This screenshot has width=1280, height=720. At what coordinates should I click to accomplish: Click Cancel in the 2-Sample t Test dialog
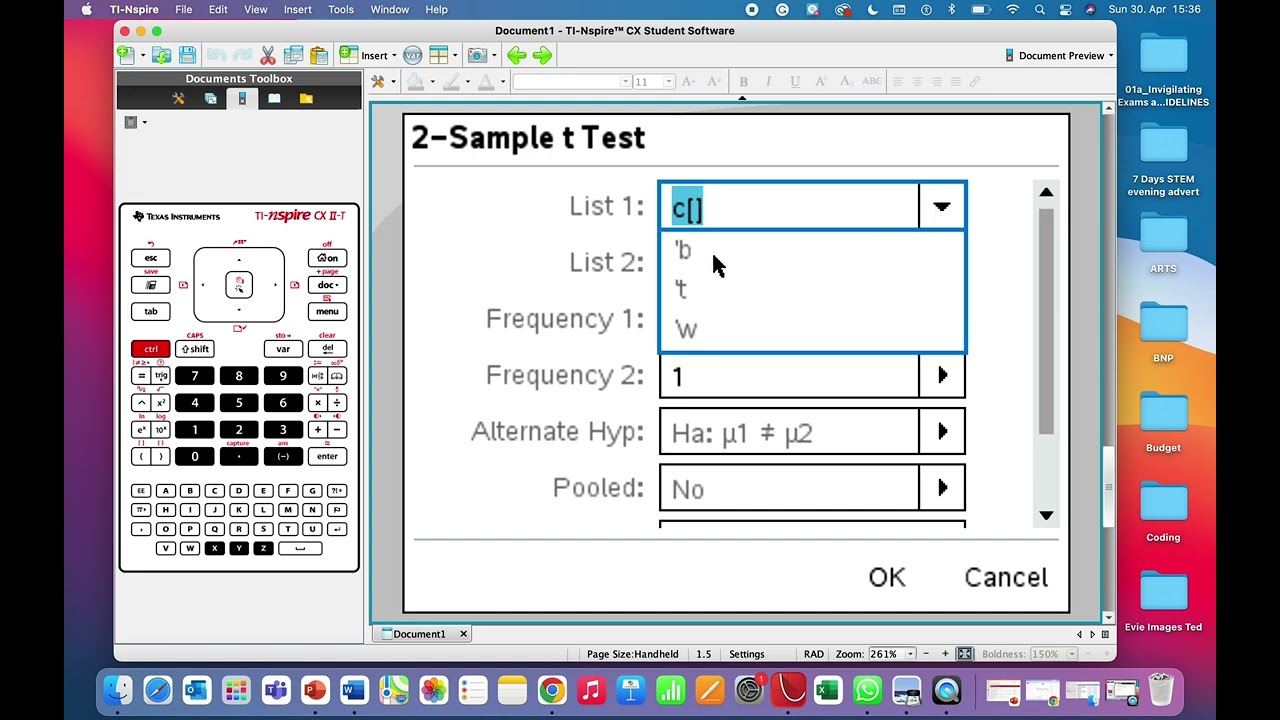tap(1006, 577)
